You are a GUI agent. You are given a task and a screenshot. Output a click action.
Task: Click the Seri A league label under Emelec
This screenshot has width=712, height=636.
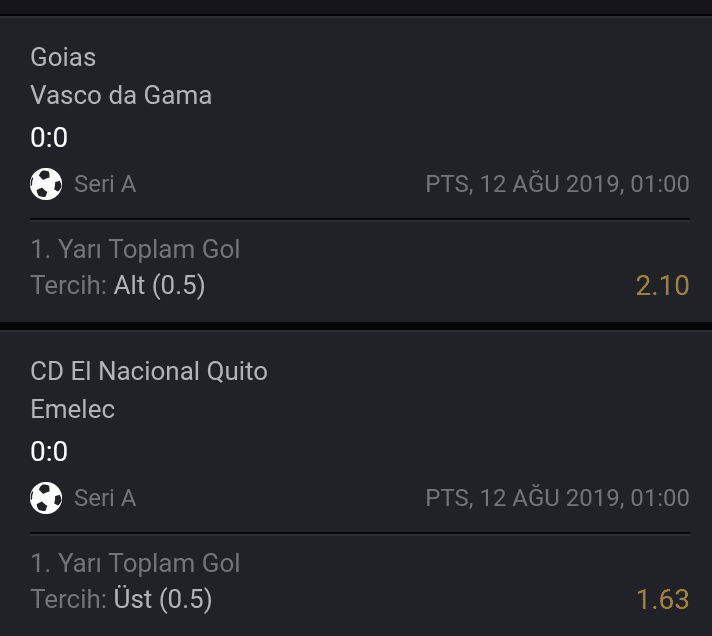(x=105, y=498)
